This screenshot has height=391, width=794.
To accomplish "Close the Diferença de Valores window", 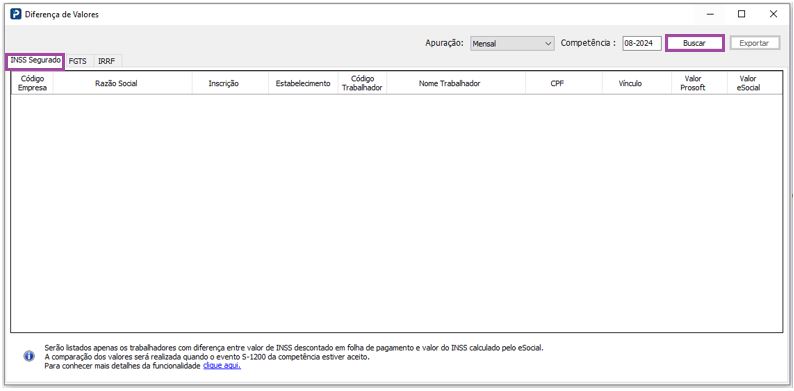I will (773, 14).
